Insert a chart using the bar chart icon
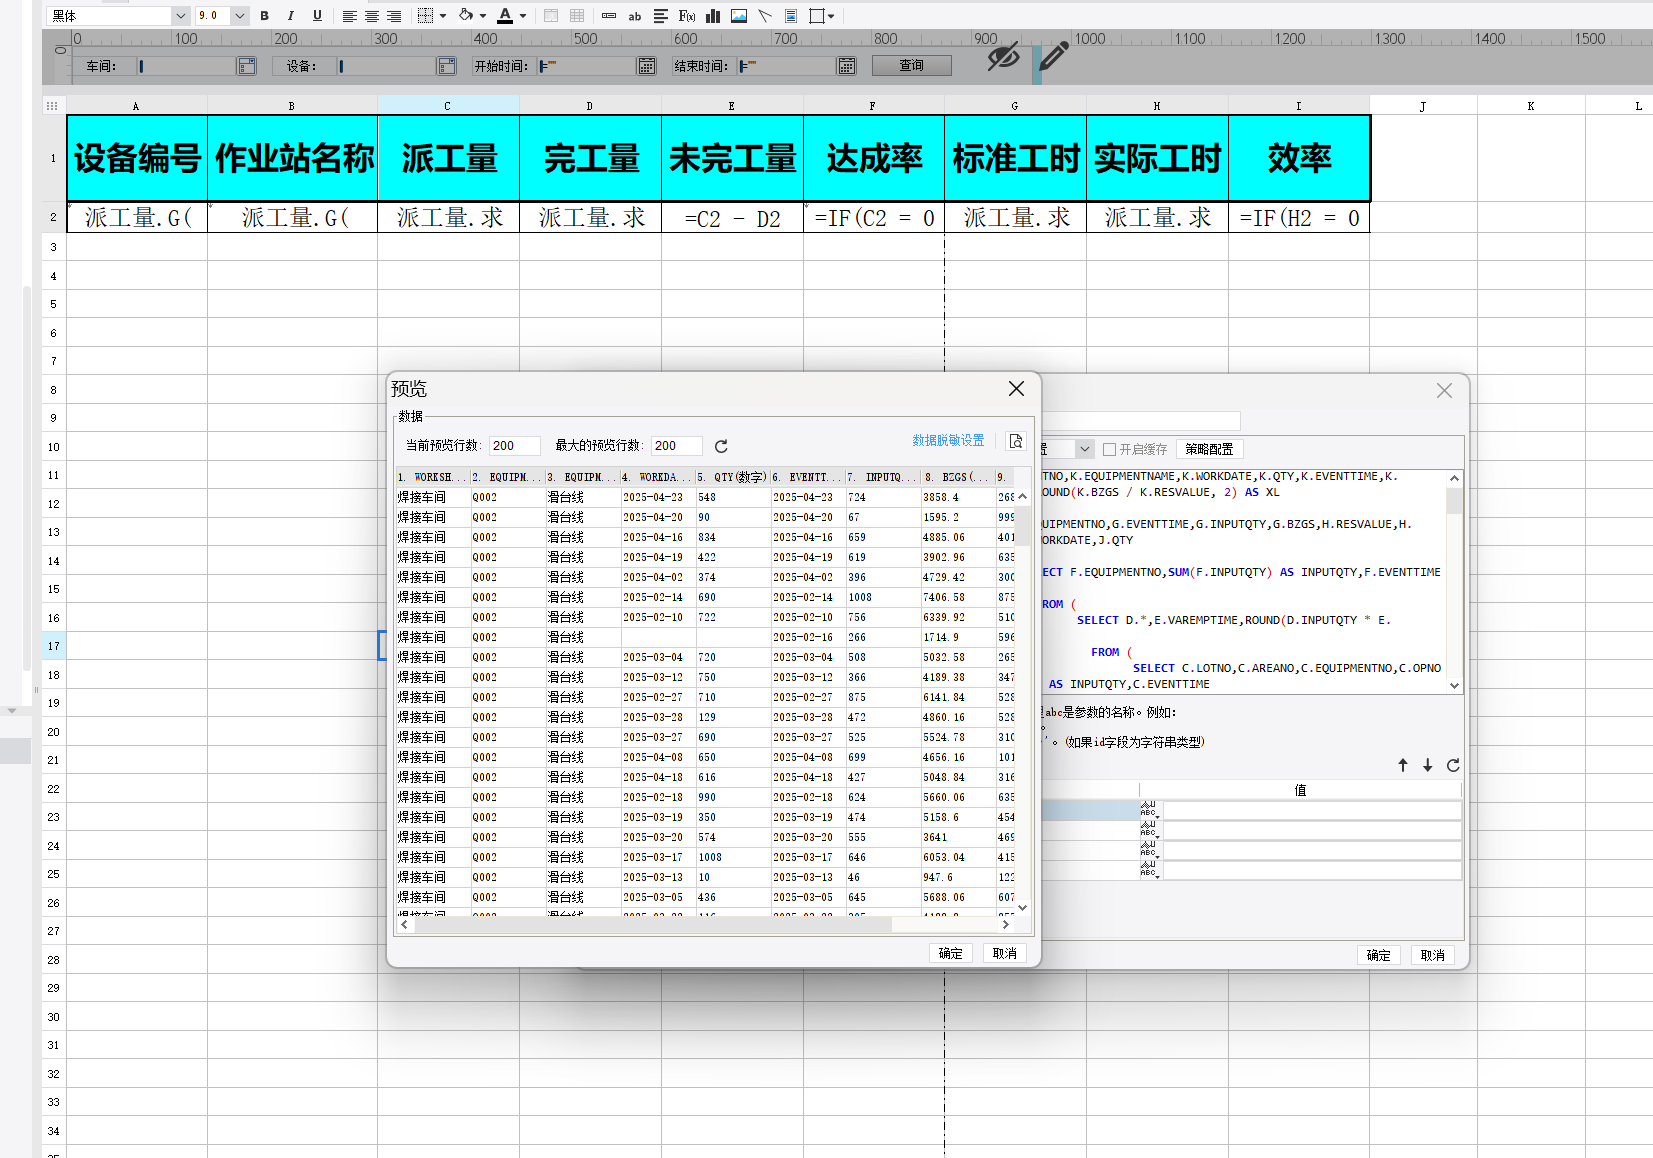The width and height of the screenshot is (1653, 1158). point(713,16)
